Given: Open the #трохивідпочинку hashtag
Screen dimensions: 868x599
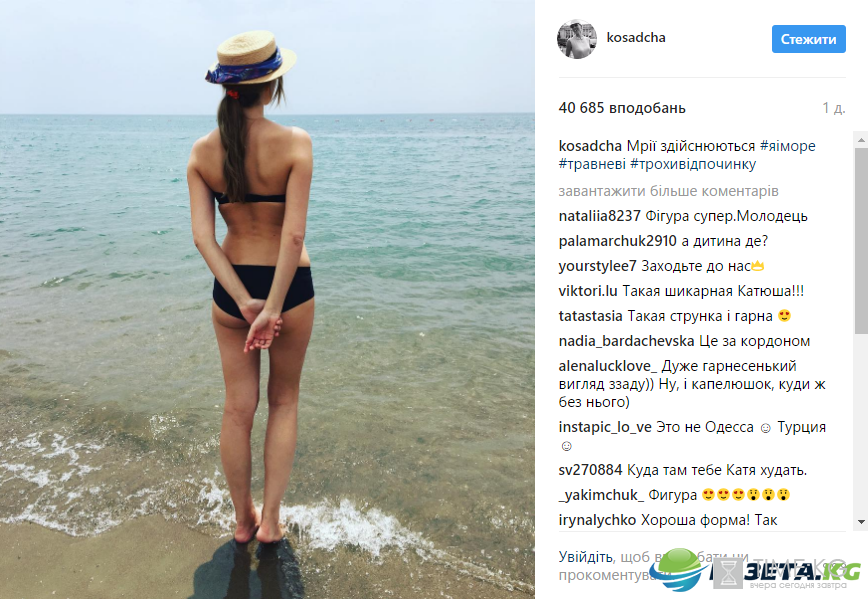Looking at the screenshot, I should 693,164.
